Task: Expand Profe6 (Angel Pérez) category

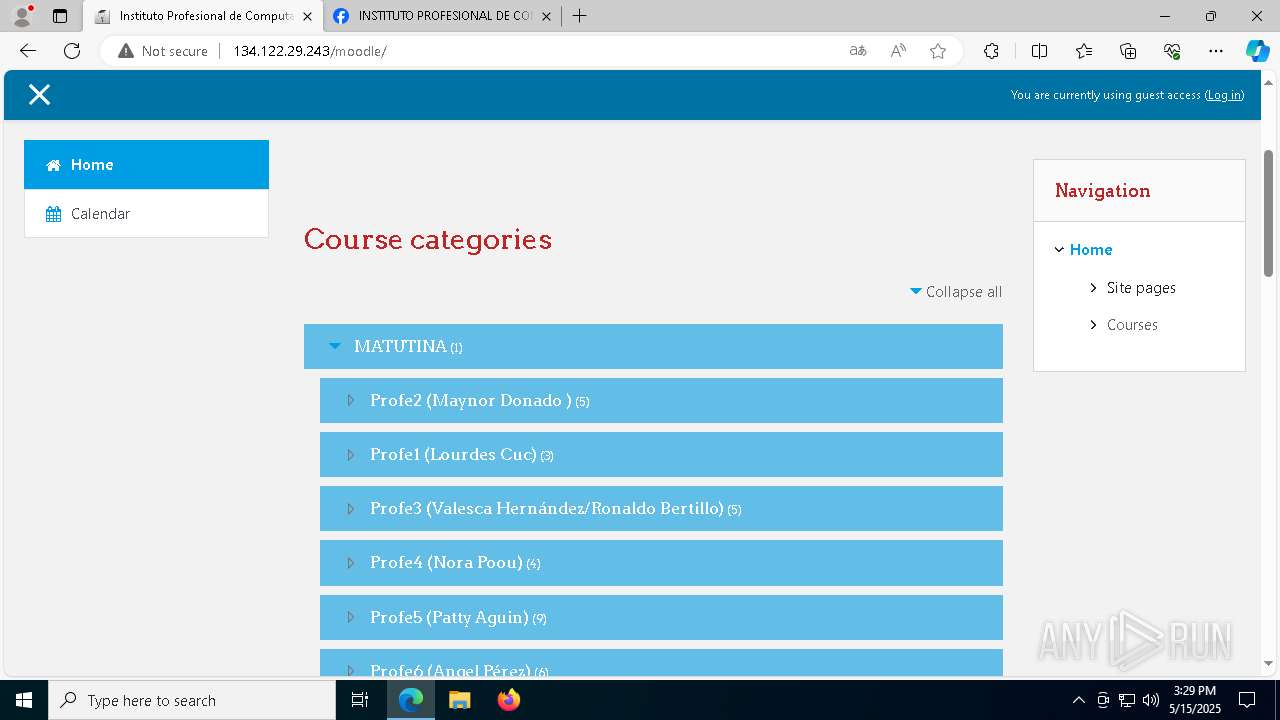Action: [x=350, y=669]
